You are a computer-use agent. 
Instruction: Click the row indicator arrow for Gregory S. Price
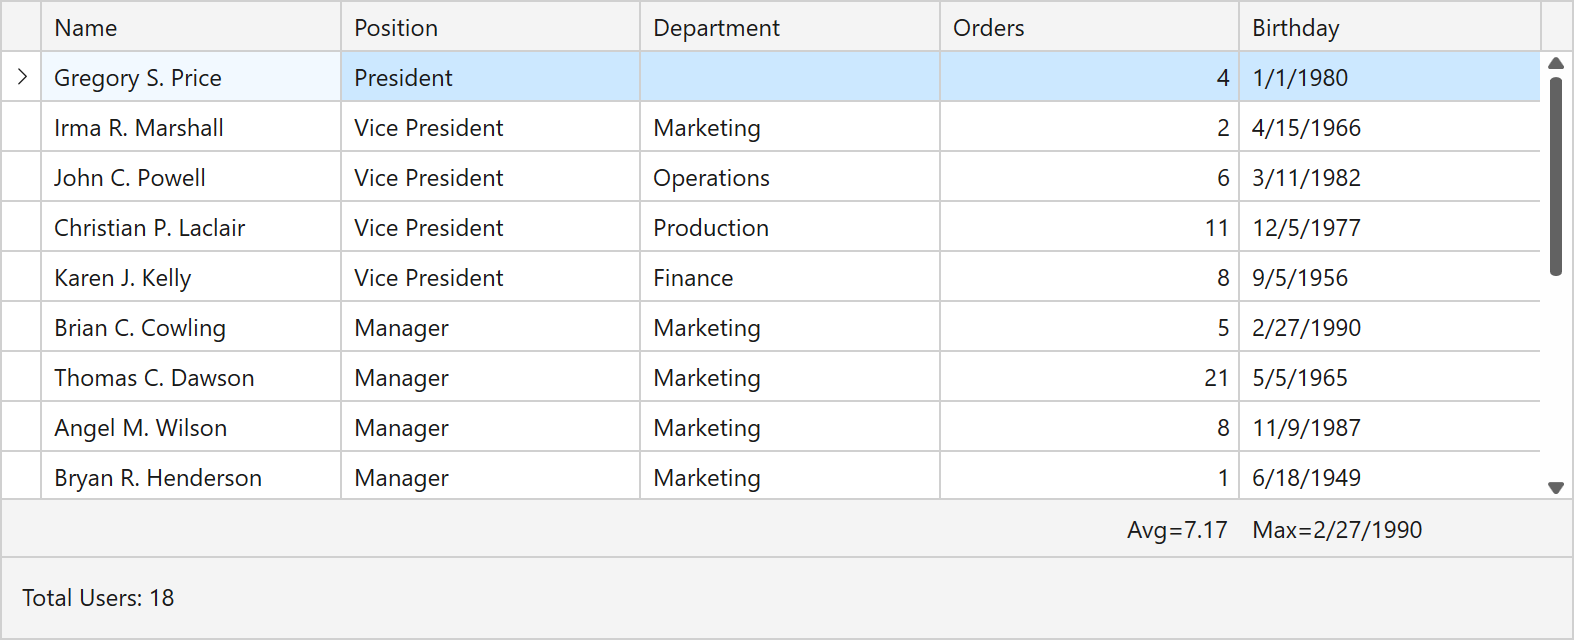22,77
